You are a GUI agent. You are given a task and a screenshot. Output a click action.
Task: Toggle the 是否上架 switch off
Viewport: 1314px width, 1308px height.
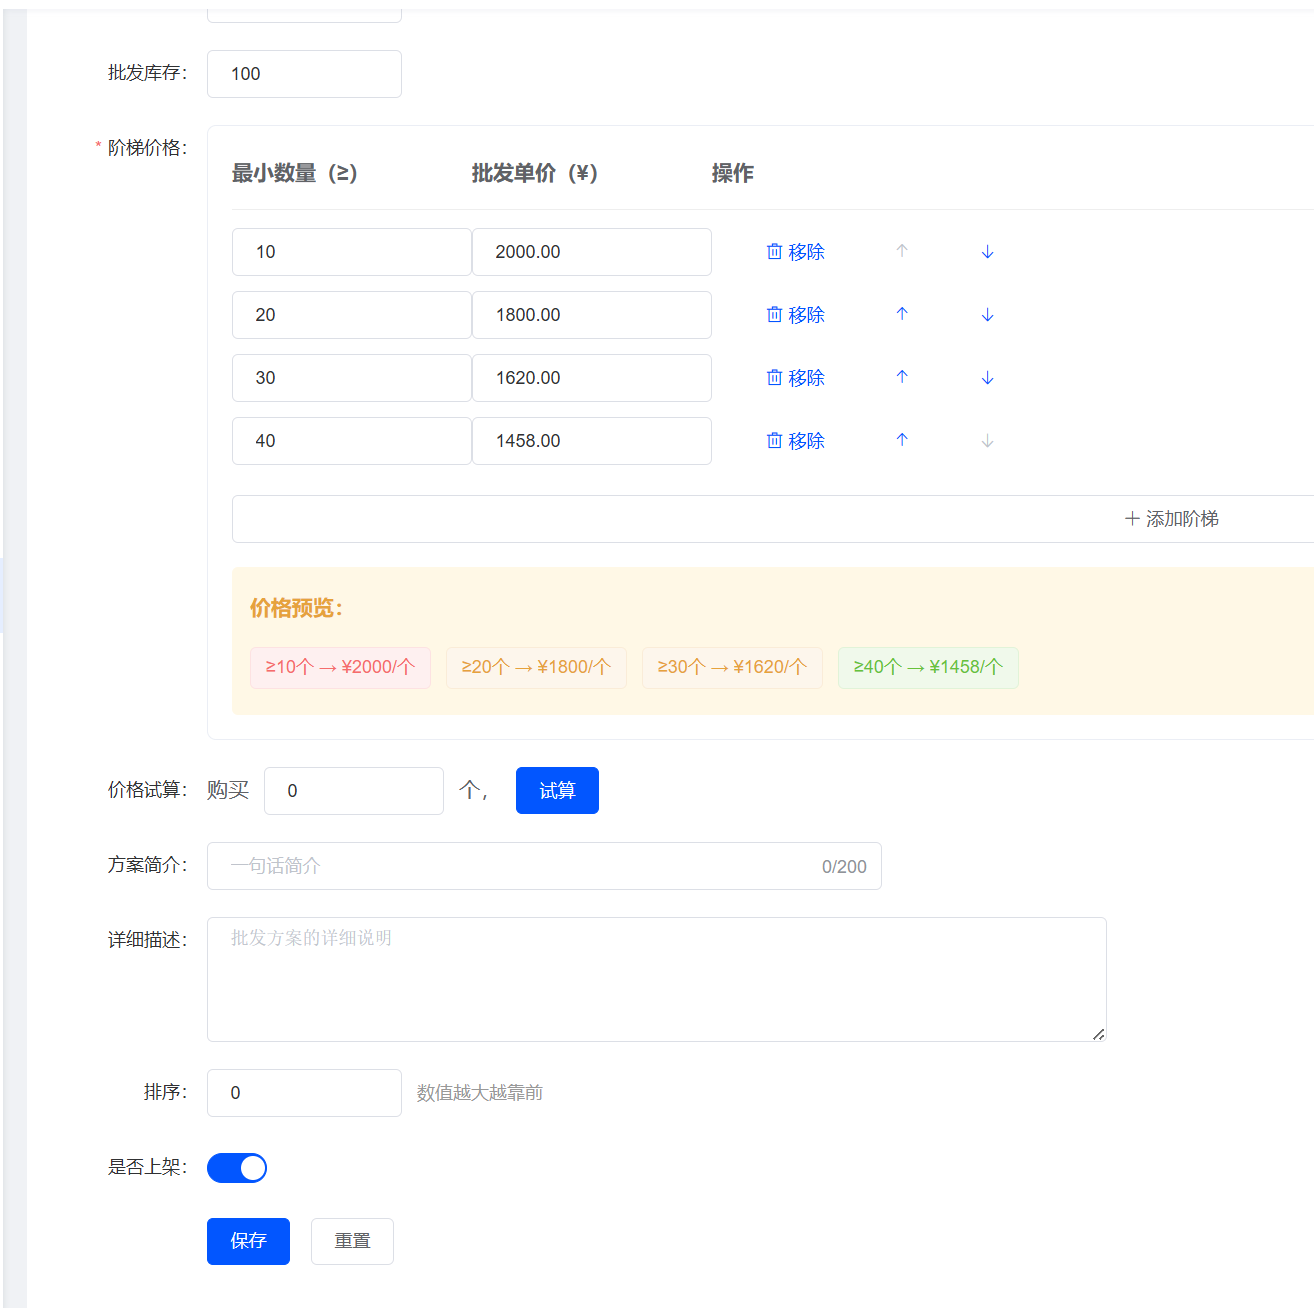click(x=237, y=1168)
